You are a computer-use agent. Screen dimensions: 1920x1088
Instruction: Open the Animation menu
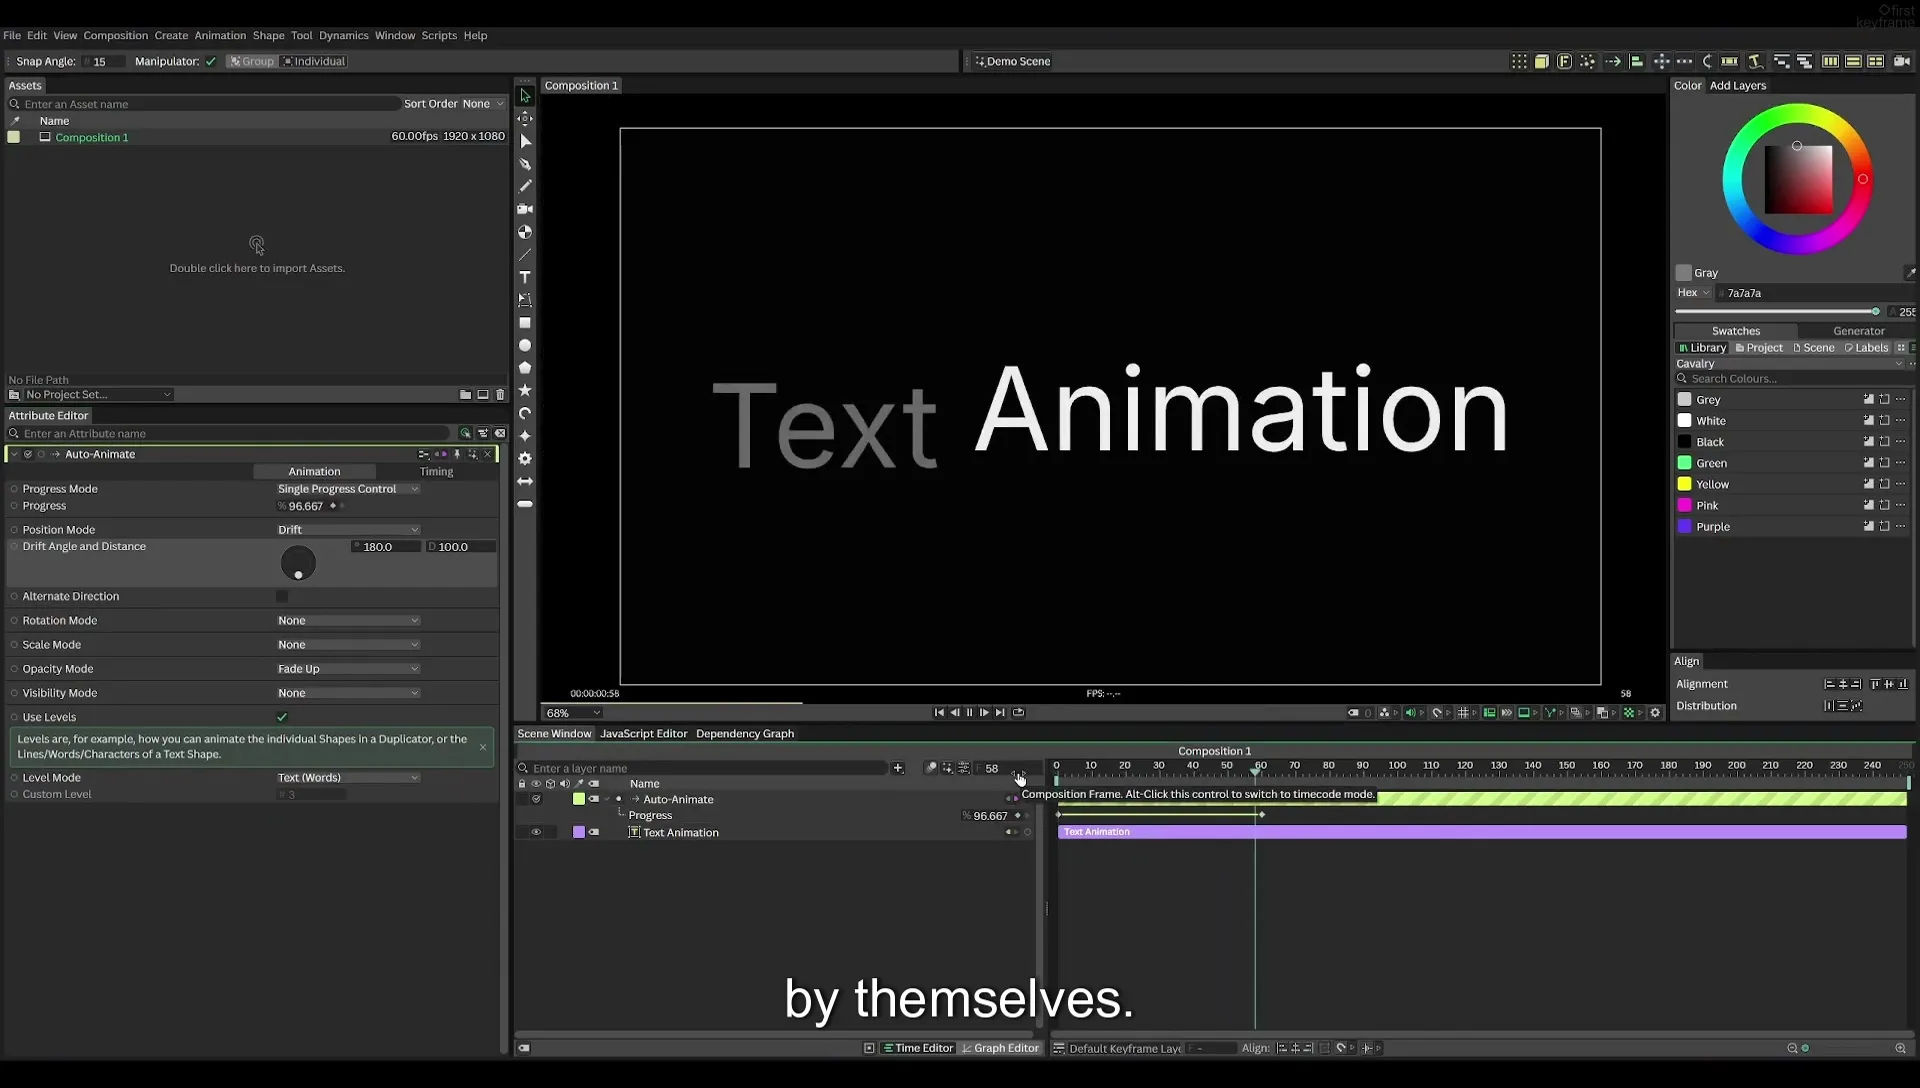220,35
